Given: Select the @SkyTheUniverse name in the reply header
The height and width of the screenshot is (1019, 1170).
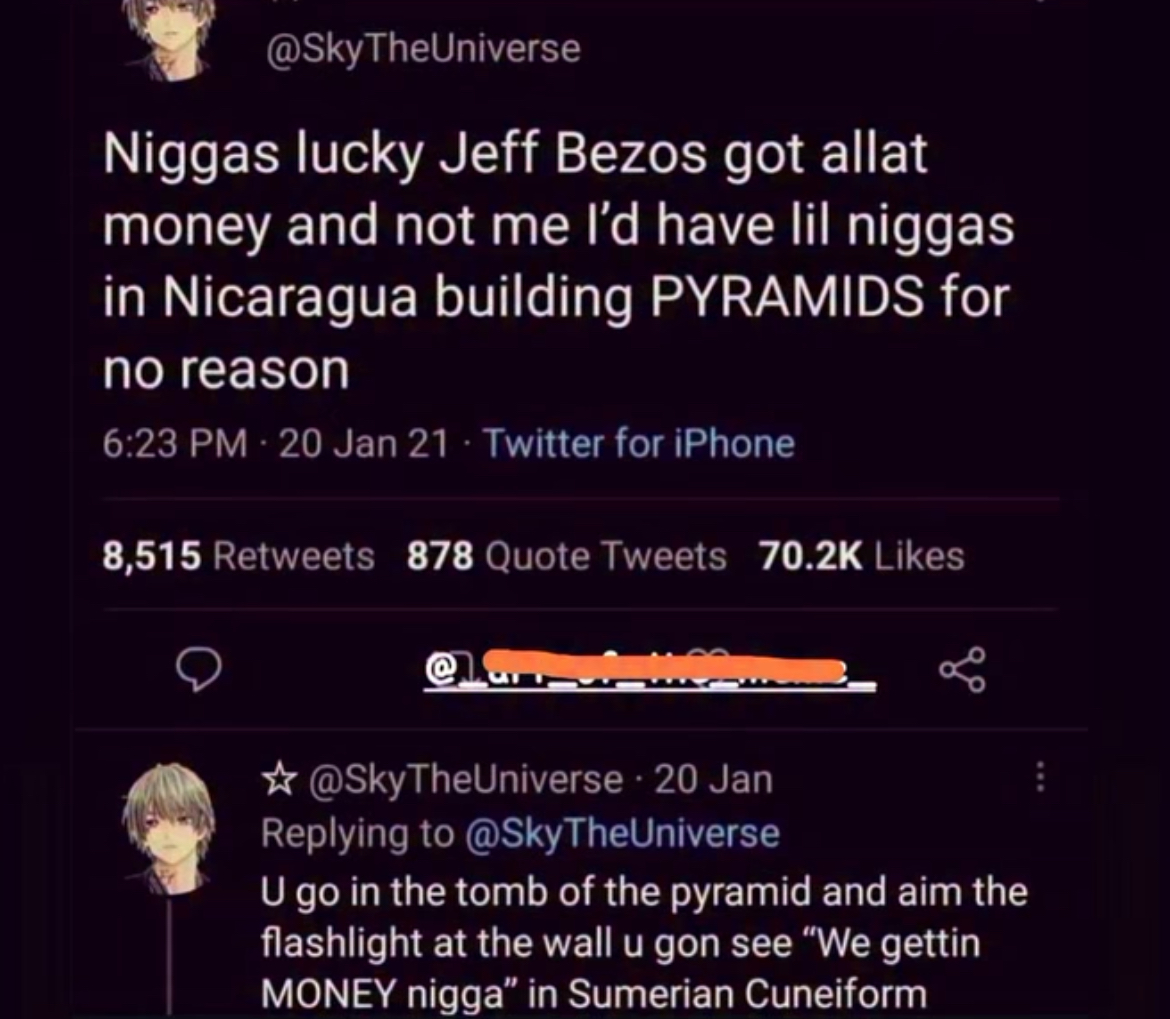Looking at the screenshot, I should click(466, 780).
